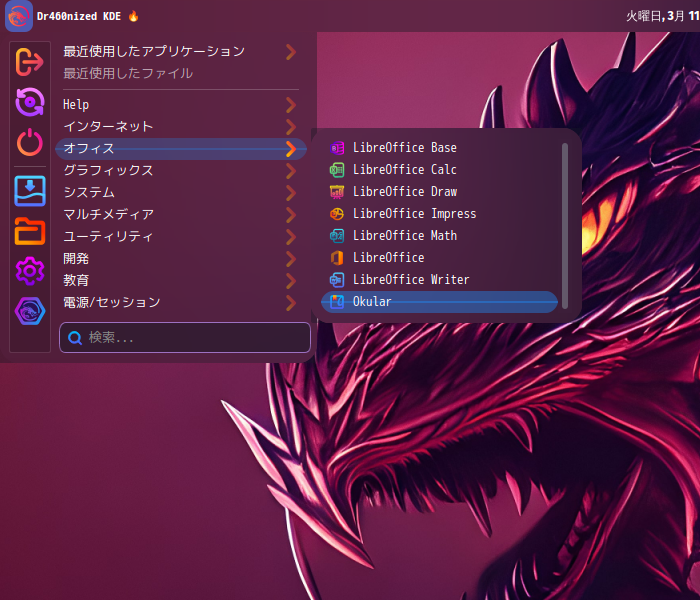Launch LibreOffice Writer

click(439, 279)
